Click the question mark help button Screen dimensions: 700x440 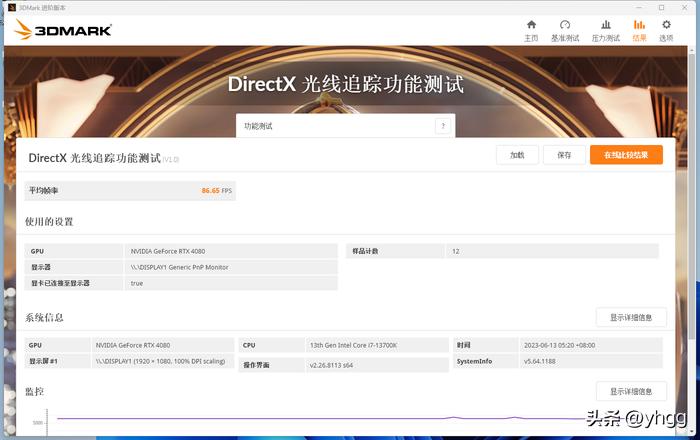443,126
